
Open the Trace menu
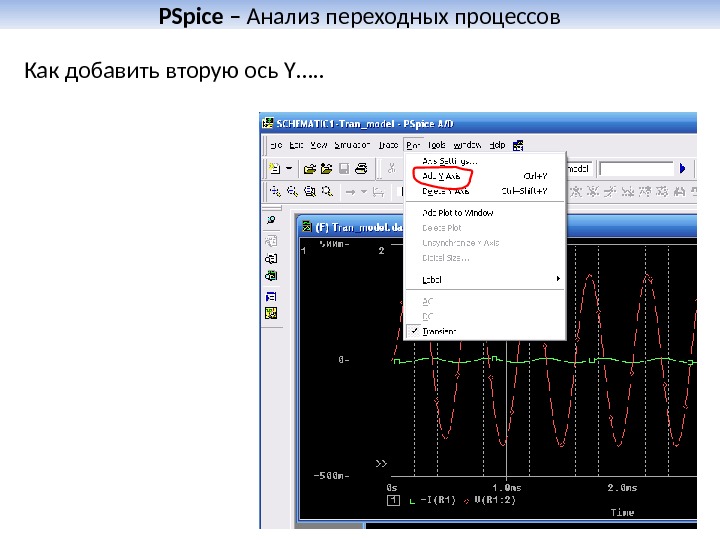[388, 145]
